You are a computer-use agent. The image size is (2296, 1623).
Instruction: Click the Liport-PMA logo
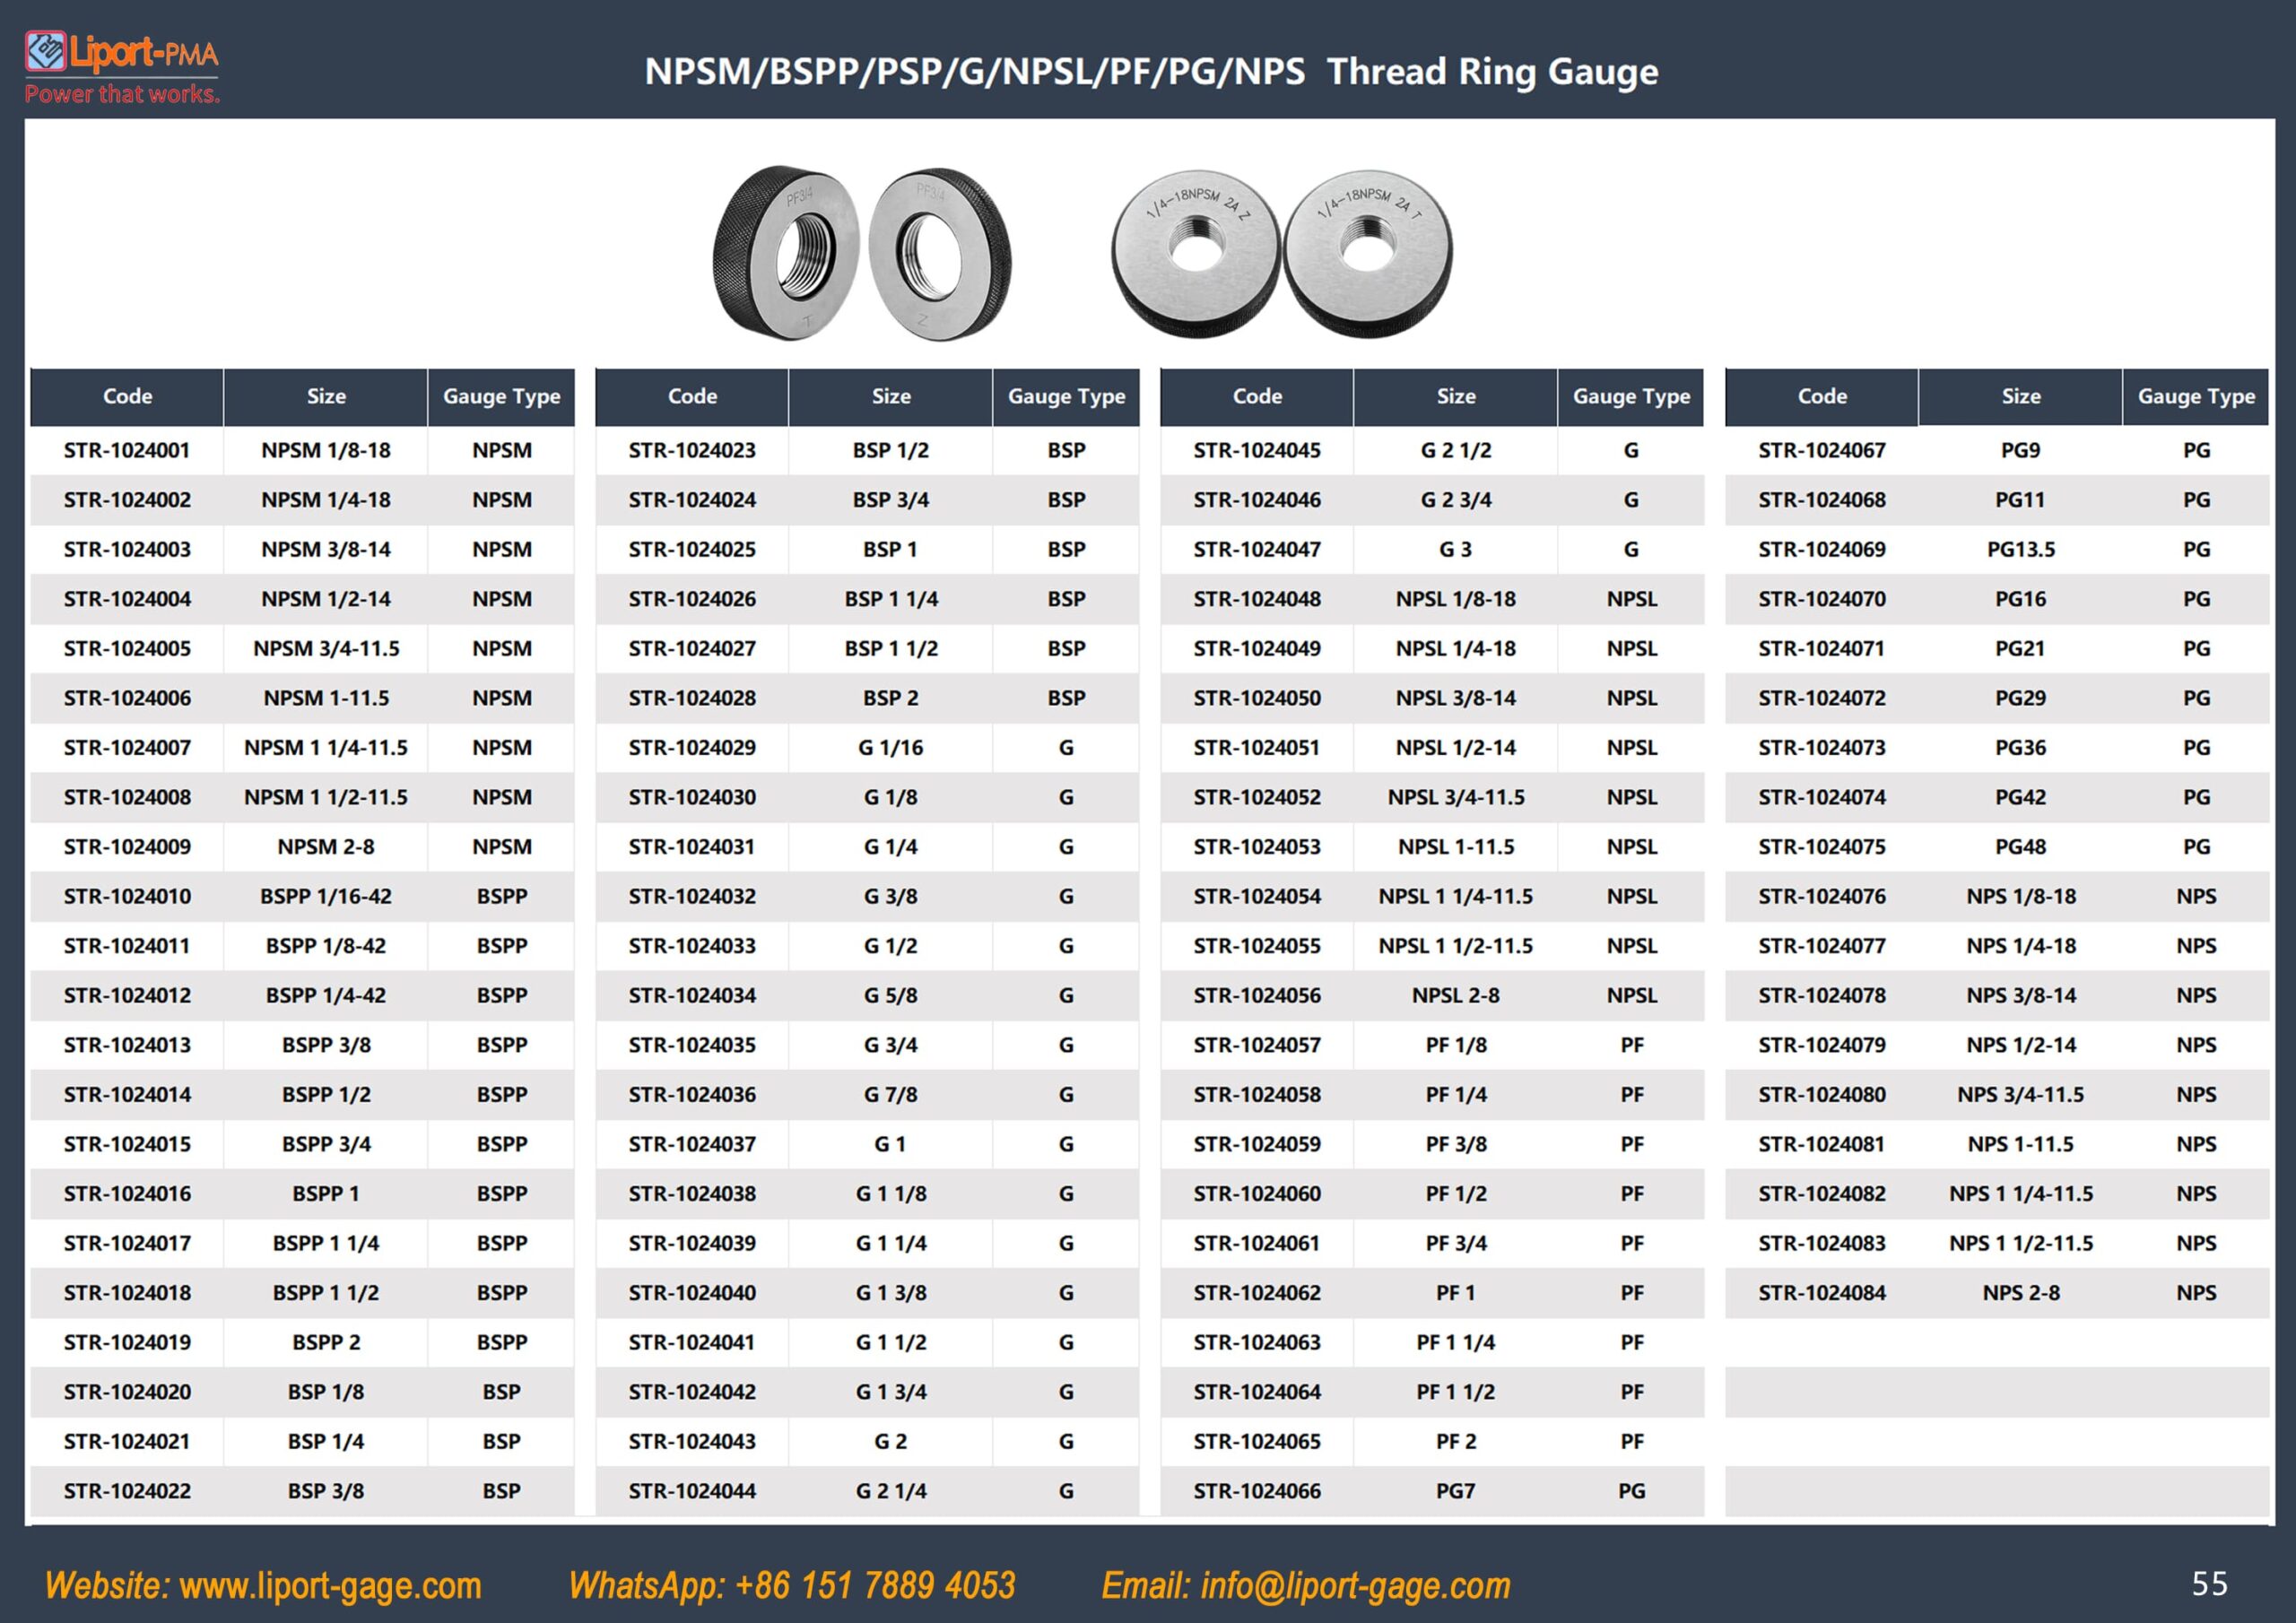pos(121,52)
